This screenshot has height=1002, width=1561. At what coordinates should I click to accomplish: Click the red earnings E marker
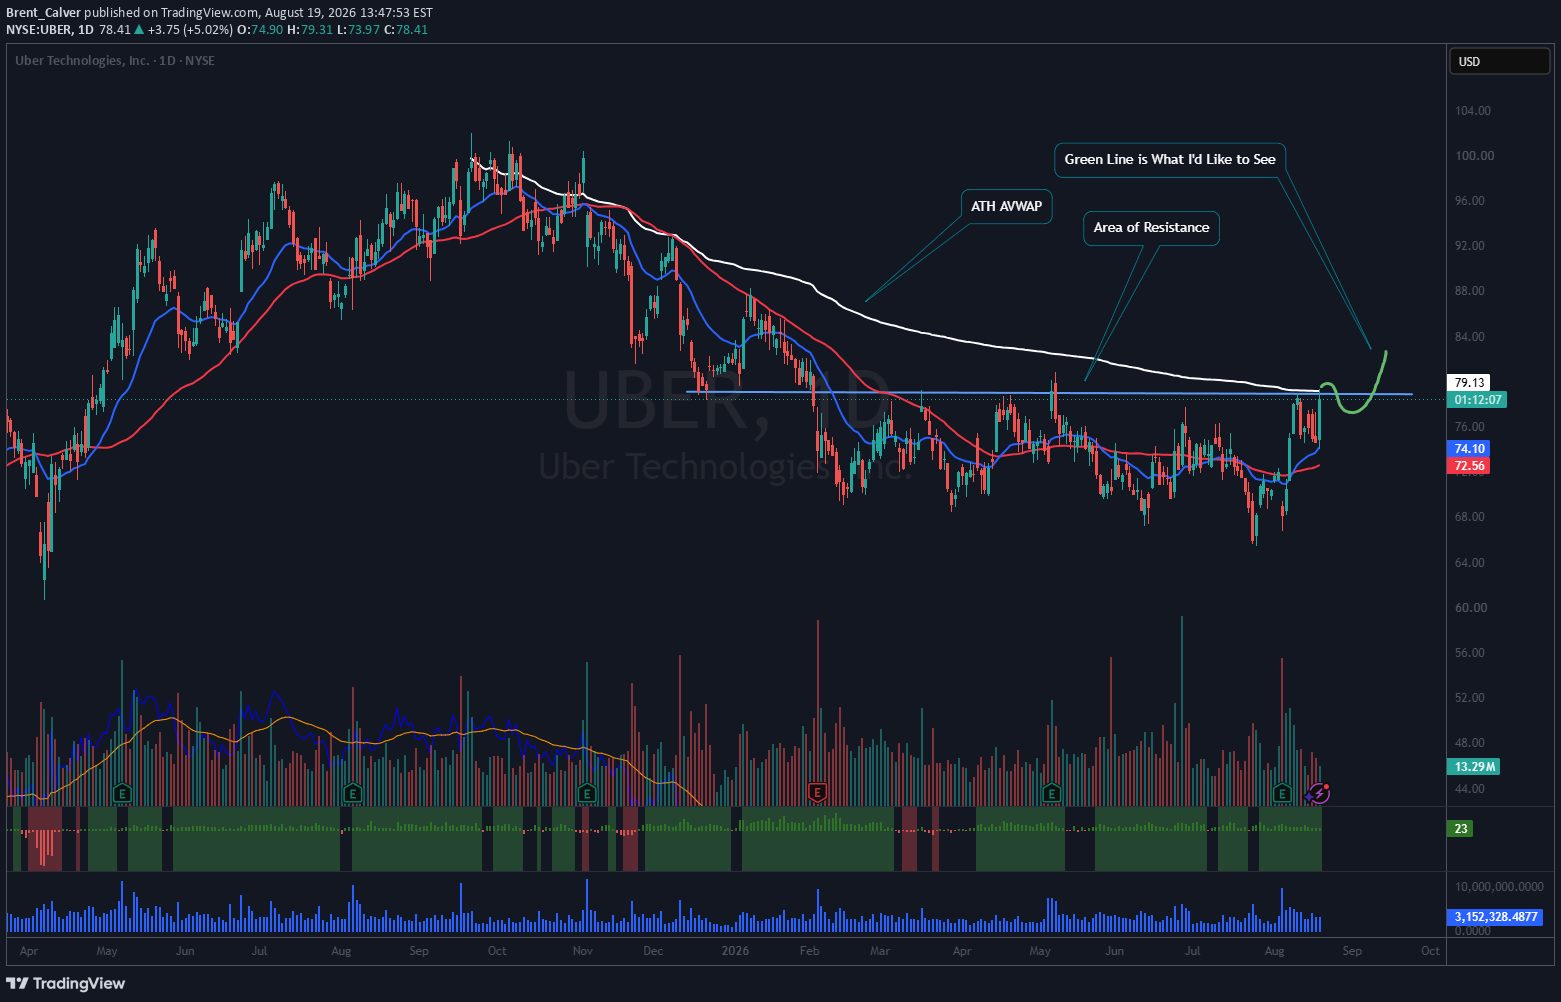(817, 793)
